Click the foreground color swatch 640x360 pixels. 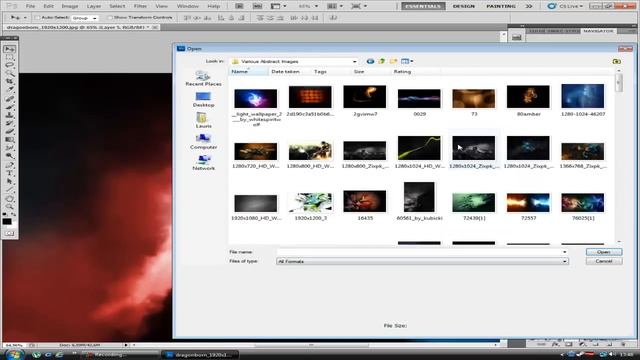pos(7,222)
